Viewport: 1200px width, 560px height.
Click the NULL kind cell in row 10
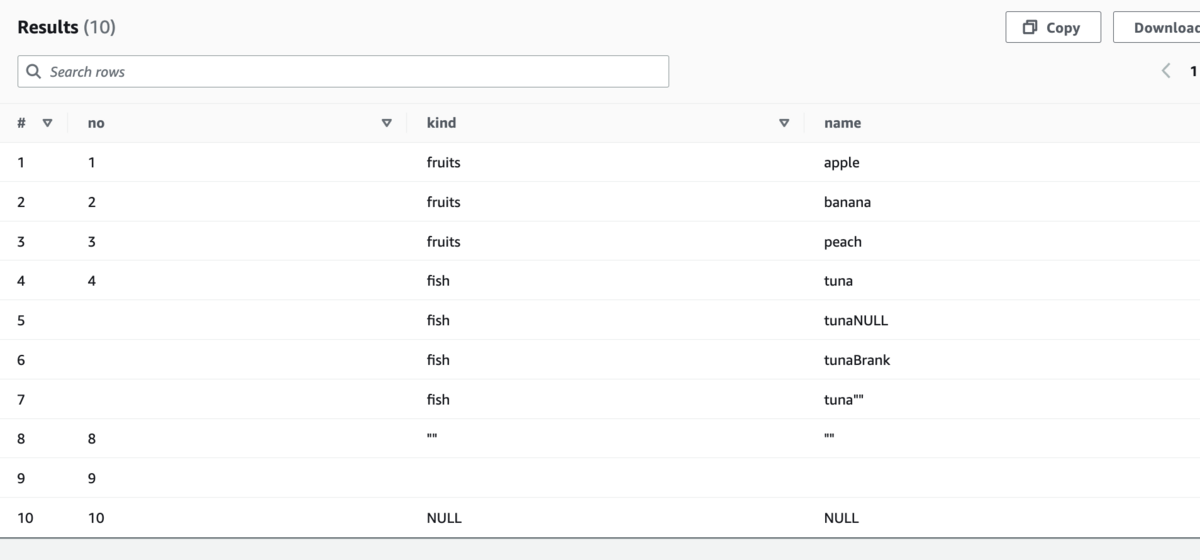(444, 518)
